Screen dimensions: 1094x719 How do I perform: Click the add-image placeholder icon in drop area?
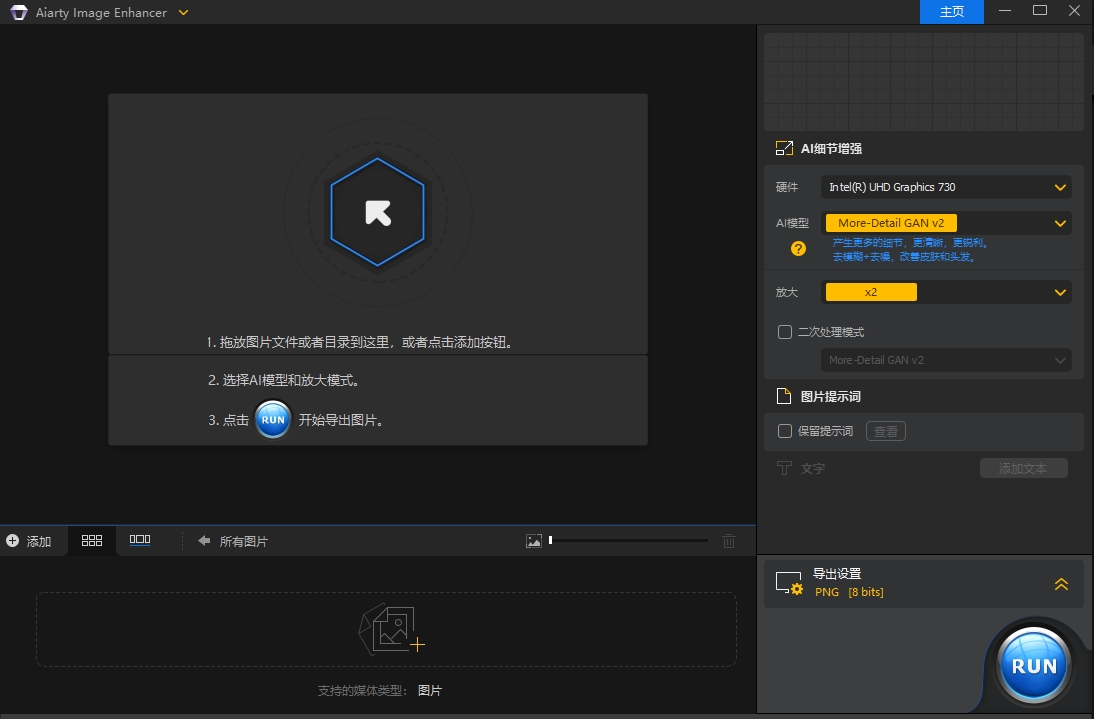tap(391, 630)
